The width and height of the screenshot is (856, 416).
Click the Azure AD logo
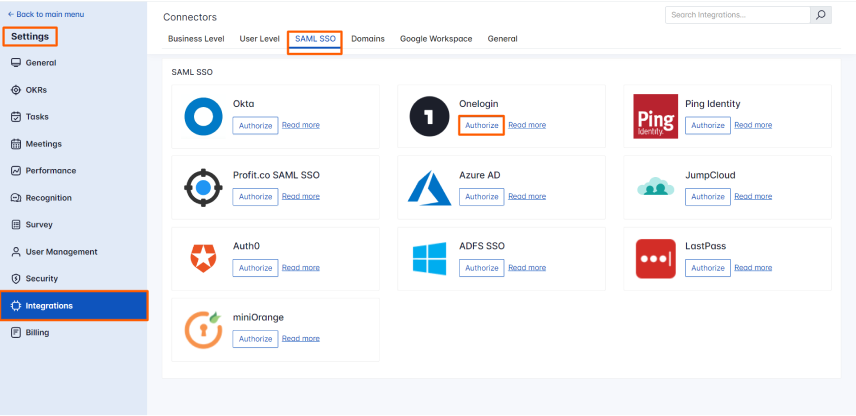pos(429,188)
